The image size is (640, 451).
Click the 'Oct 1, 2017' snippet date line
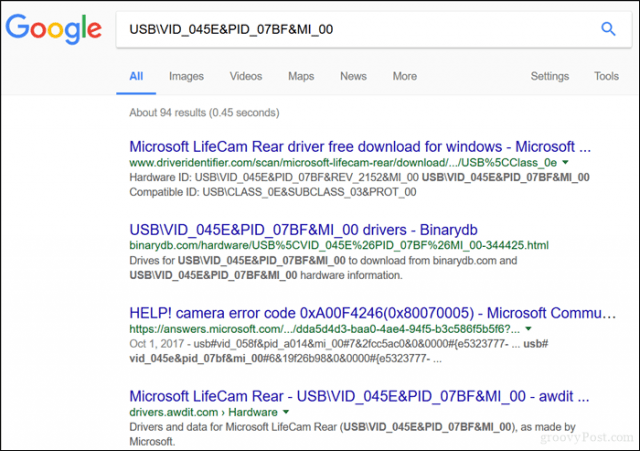click(338, 344)
